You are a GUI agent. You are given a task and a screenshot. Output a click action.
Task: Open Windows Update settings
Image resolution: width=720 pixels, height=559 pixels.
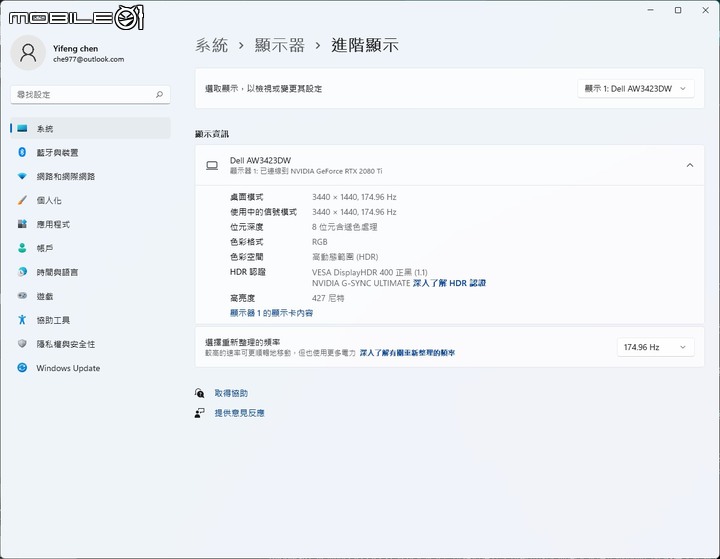point(90,367)
